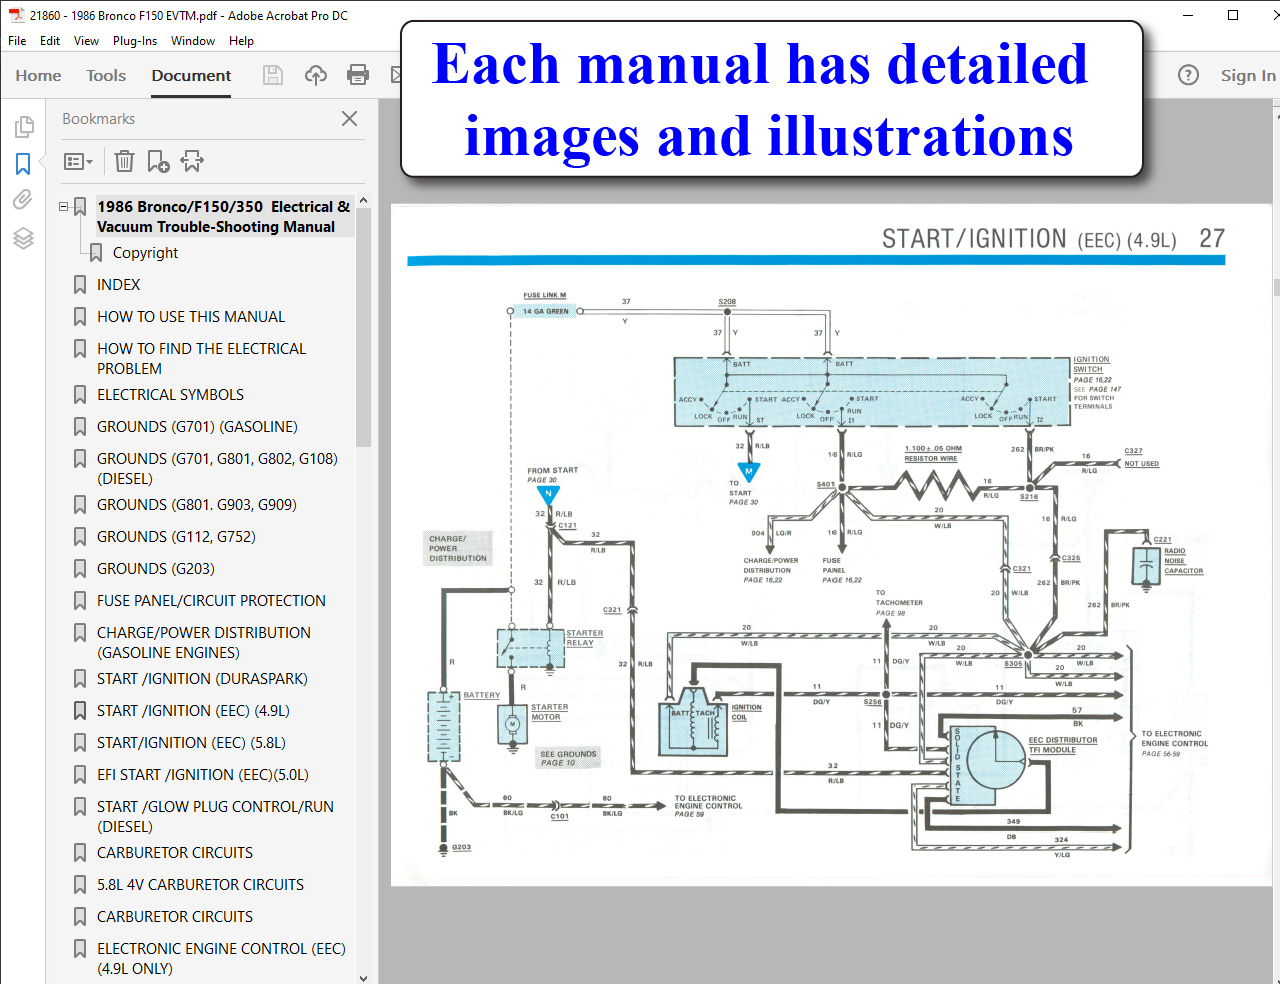Click the bookmark icon beside INDEX
The image size is (1280, 984).
click(x=80, y=285)
